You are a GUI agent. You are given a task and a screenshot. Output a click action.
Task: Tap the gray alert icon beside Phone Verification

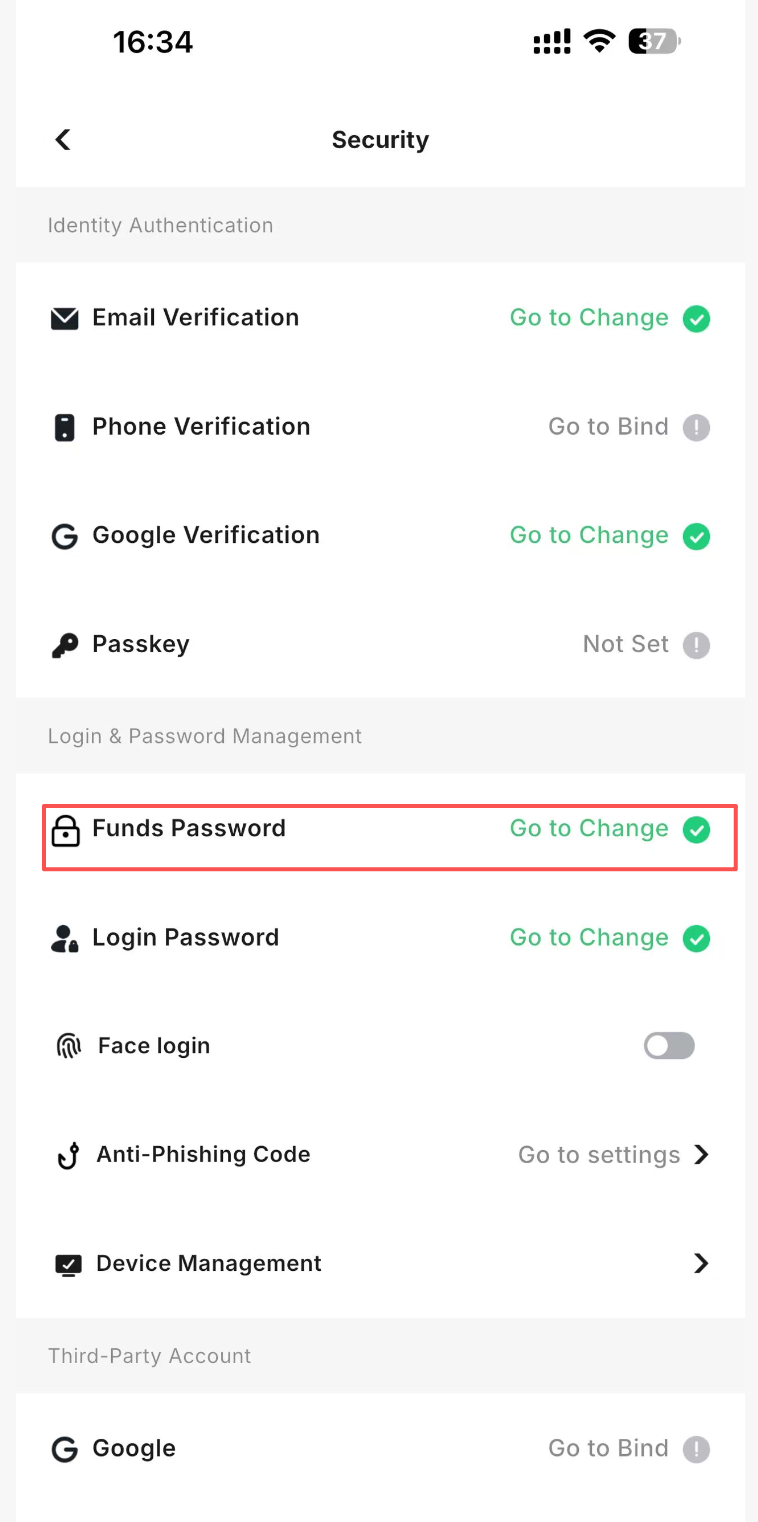[696, 428]
